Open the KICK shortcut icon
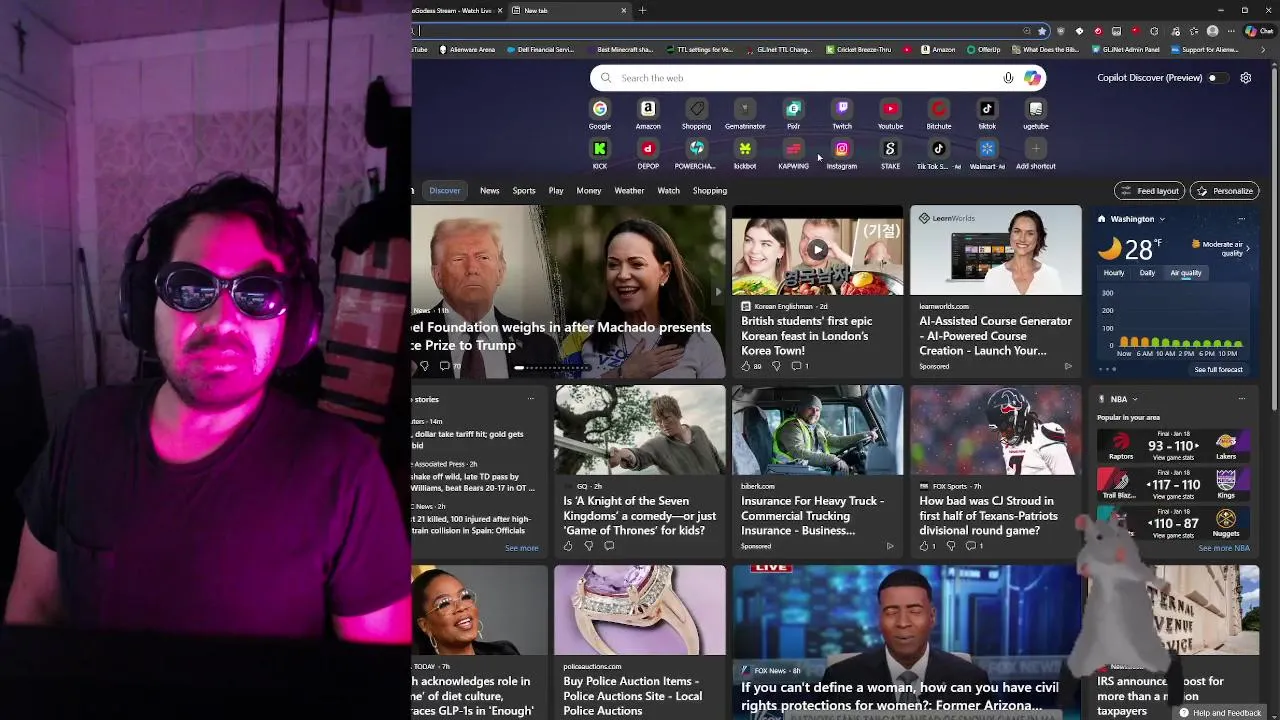Viewport: 1280px width, 720px height. (600, 148)
